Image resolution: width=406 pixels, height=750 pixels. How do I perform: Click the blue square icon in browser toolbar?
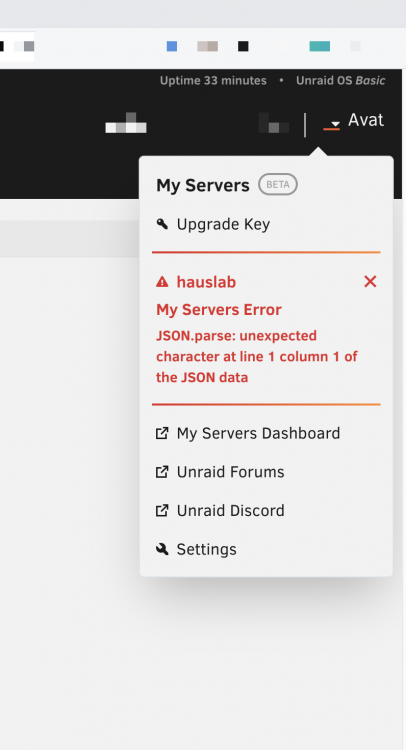[172, 46]
